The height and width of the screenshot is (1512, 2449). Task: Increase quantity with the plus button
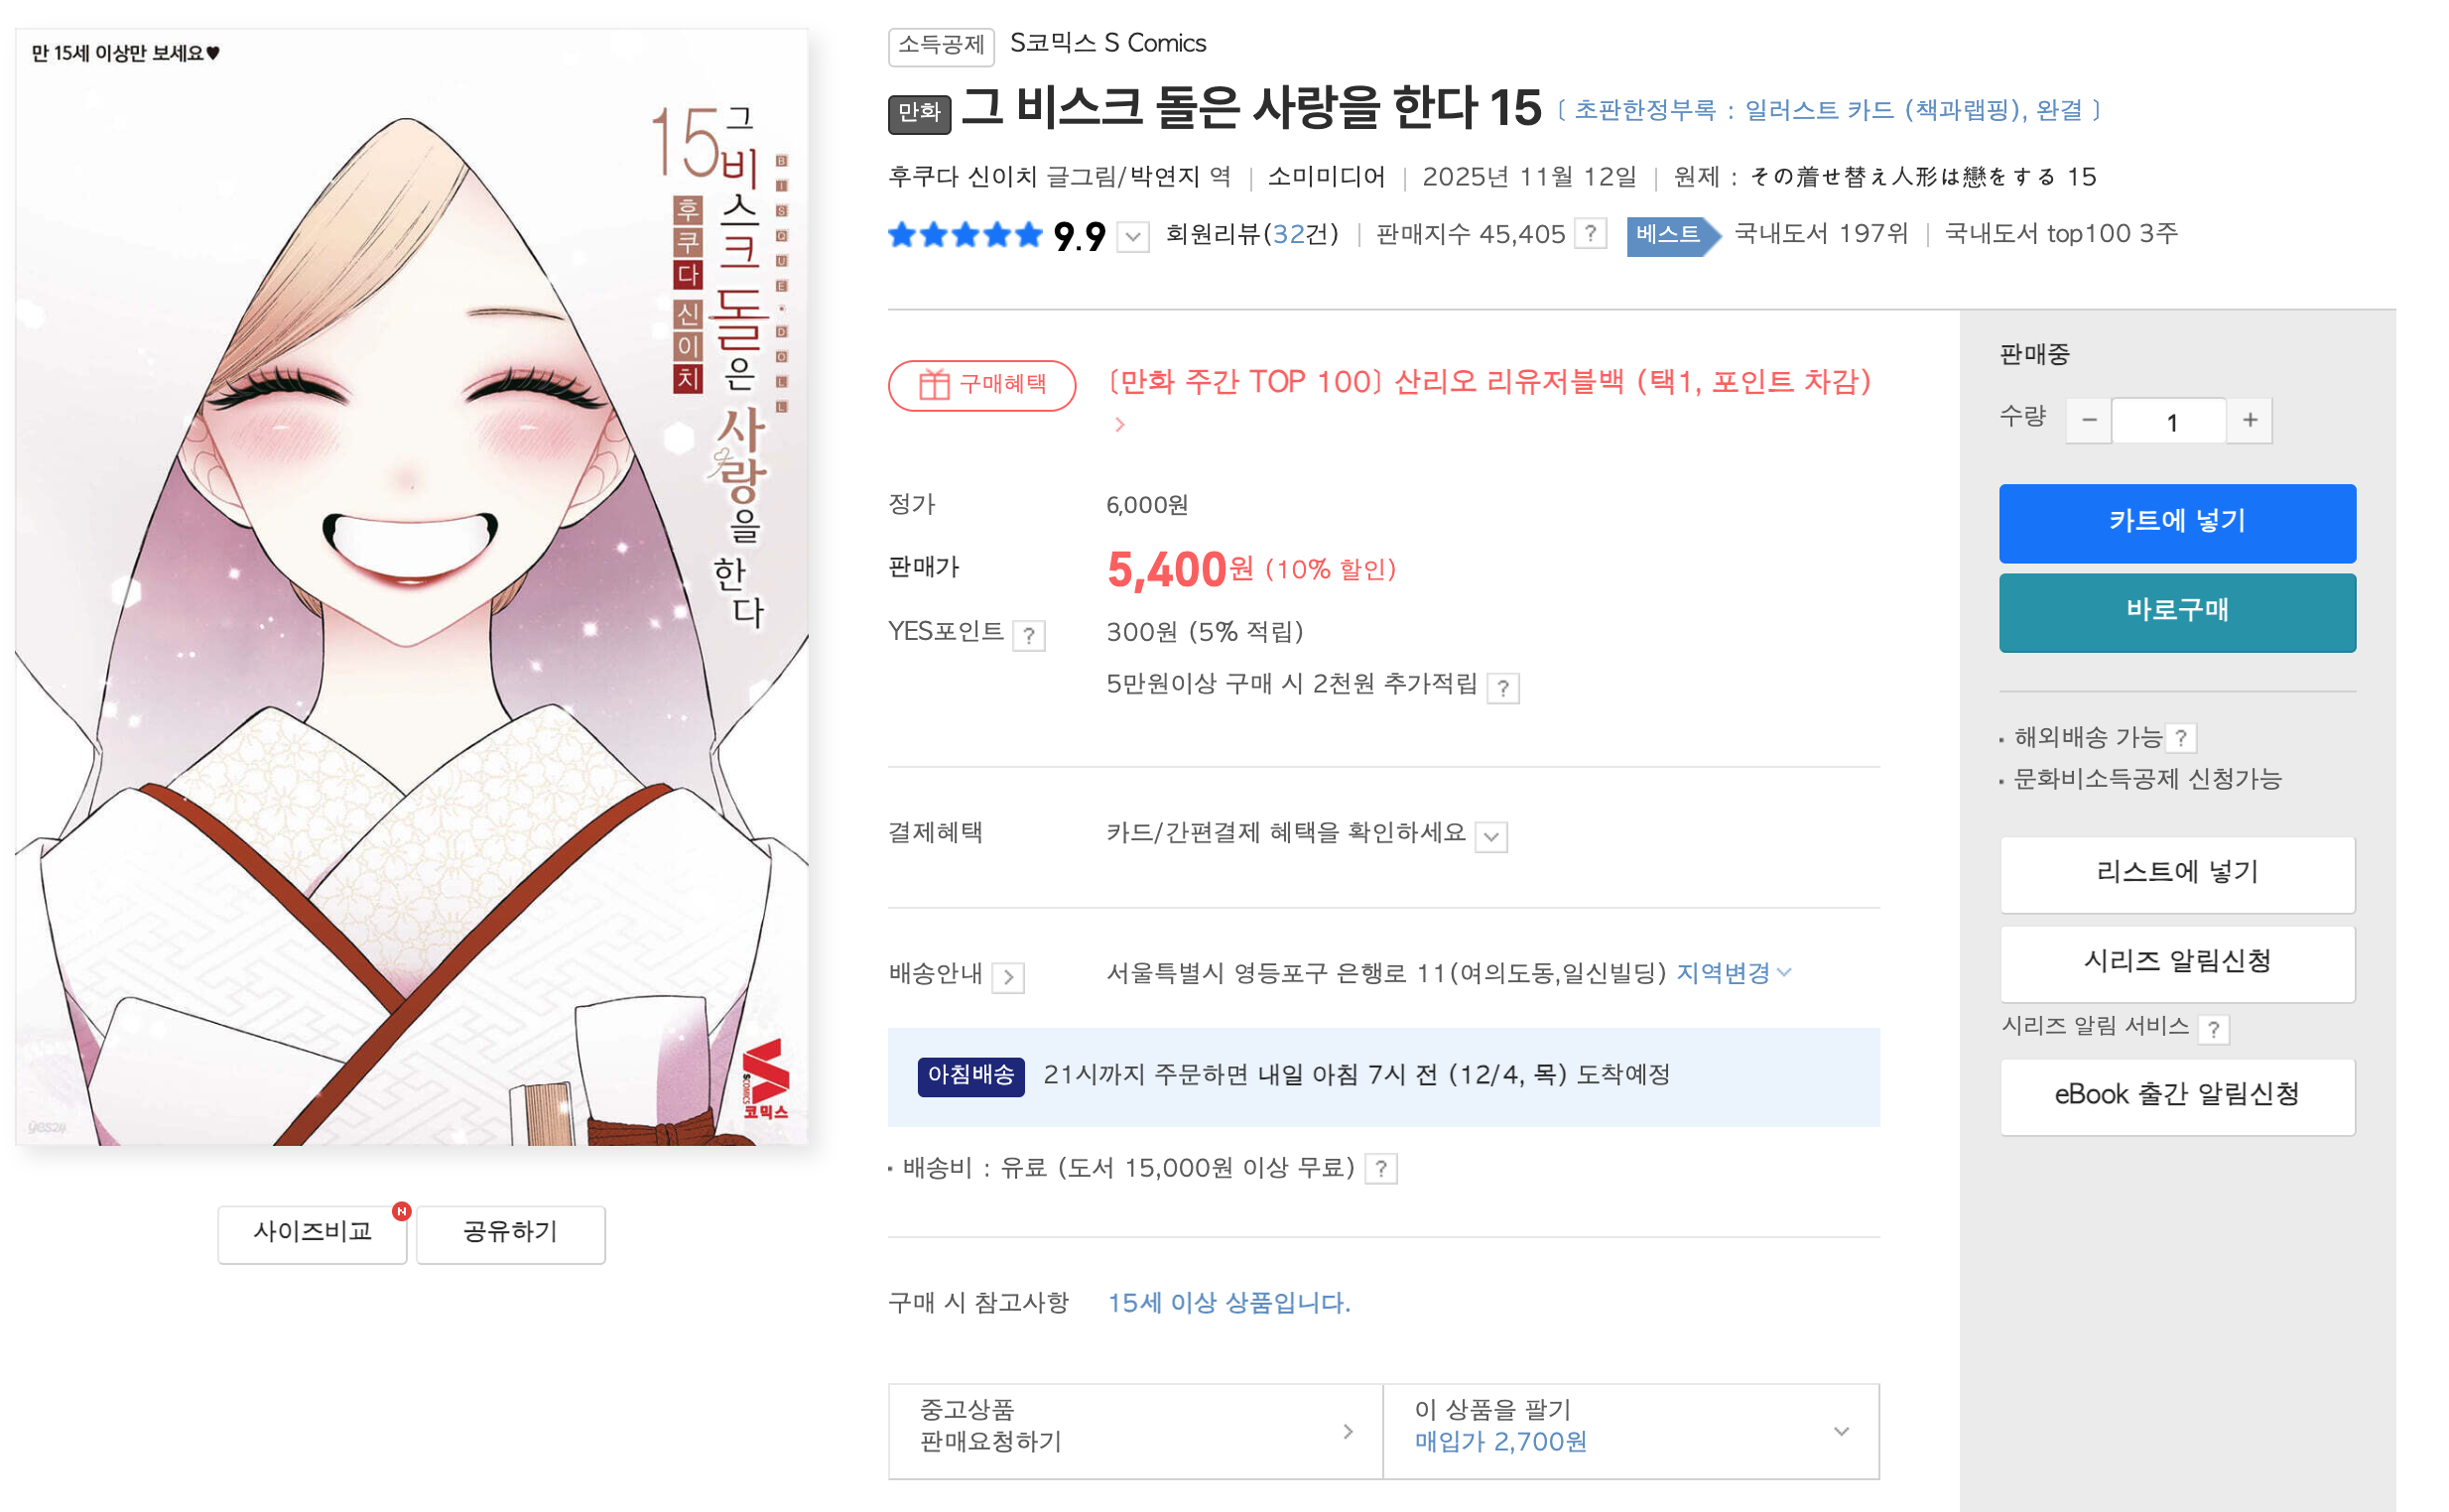point(2249,420)
